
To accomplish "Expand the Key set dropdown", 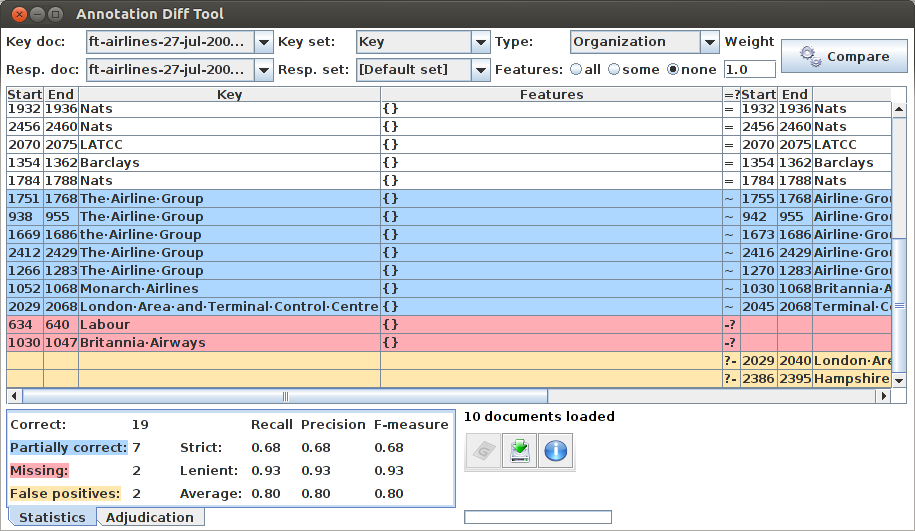I will click(481, 42).
